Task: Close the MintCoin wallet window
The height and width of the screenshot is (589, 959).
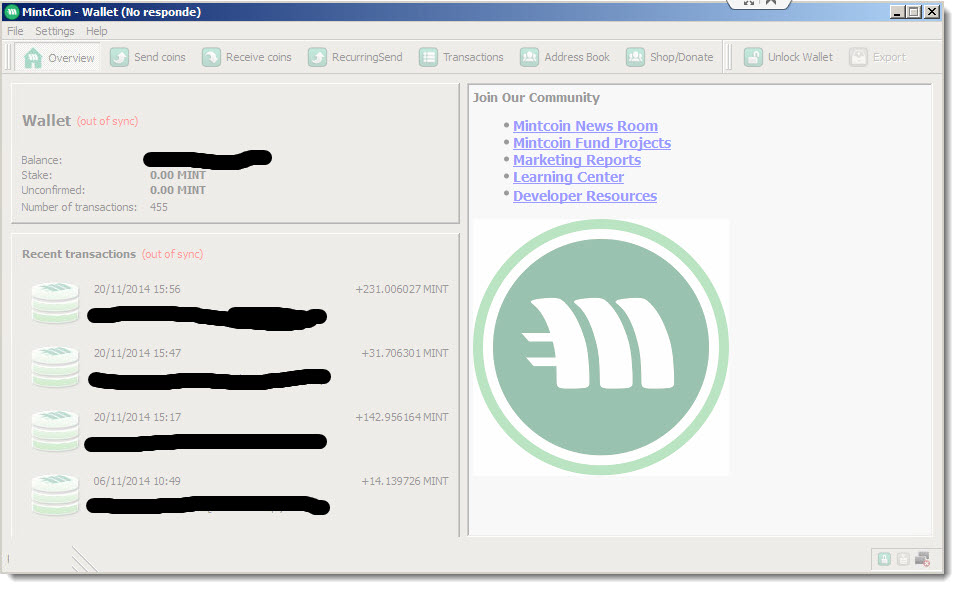Action: [x=931, y=12]
